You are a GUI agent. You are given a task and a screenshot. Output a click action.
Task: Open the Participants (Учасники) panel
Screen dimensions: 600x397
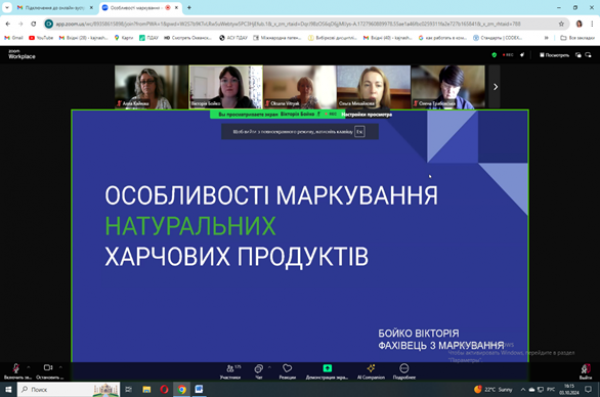point(230,371)
